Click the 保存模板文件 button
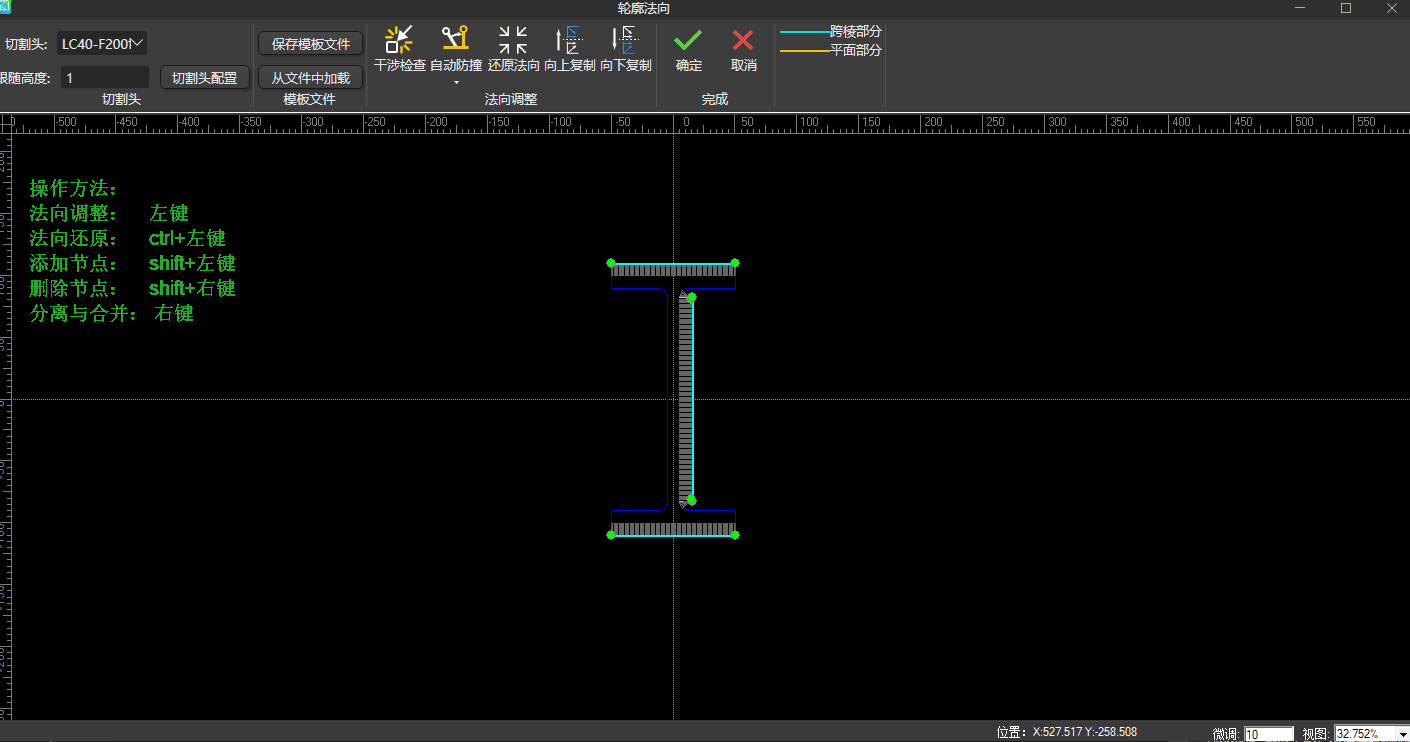Image resolution: width=1410 pixels, height=742 pixels. (311, 44)
